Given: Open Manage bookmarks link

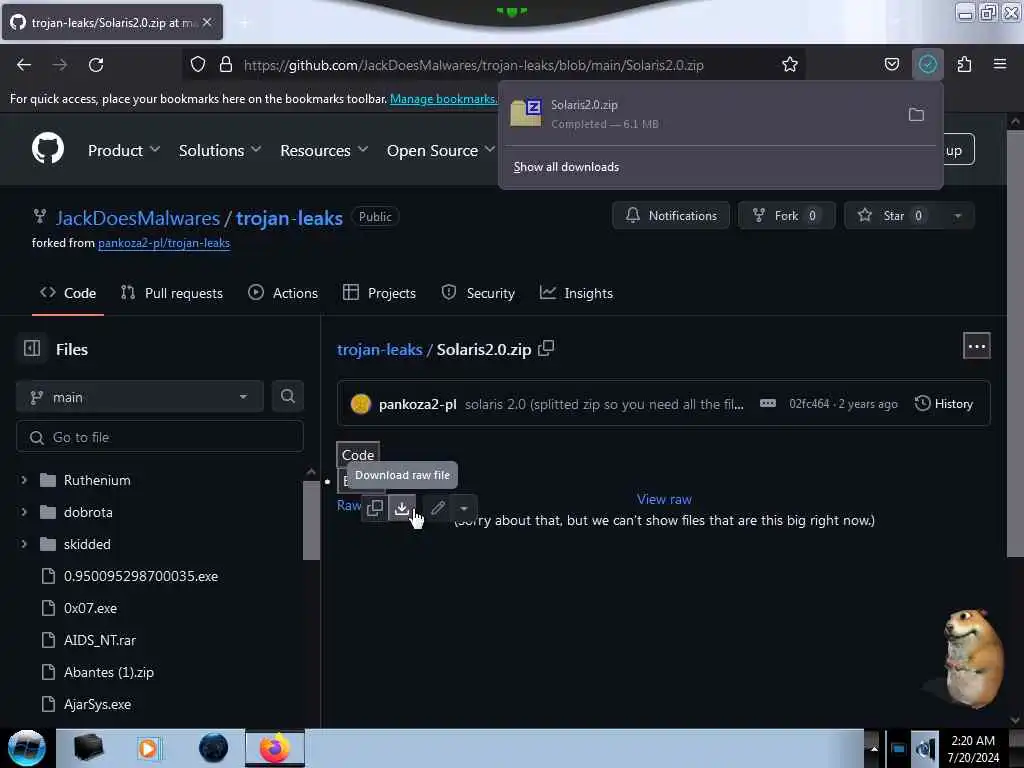Looking at the screenshot, I should click(443, 99).
